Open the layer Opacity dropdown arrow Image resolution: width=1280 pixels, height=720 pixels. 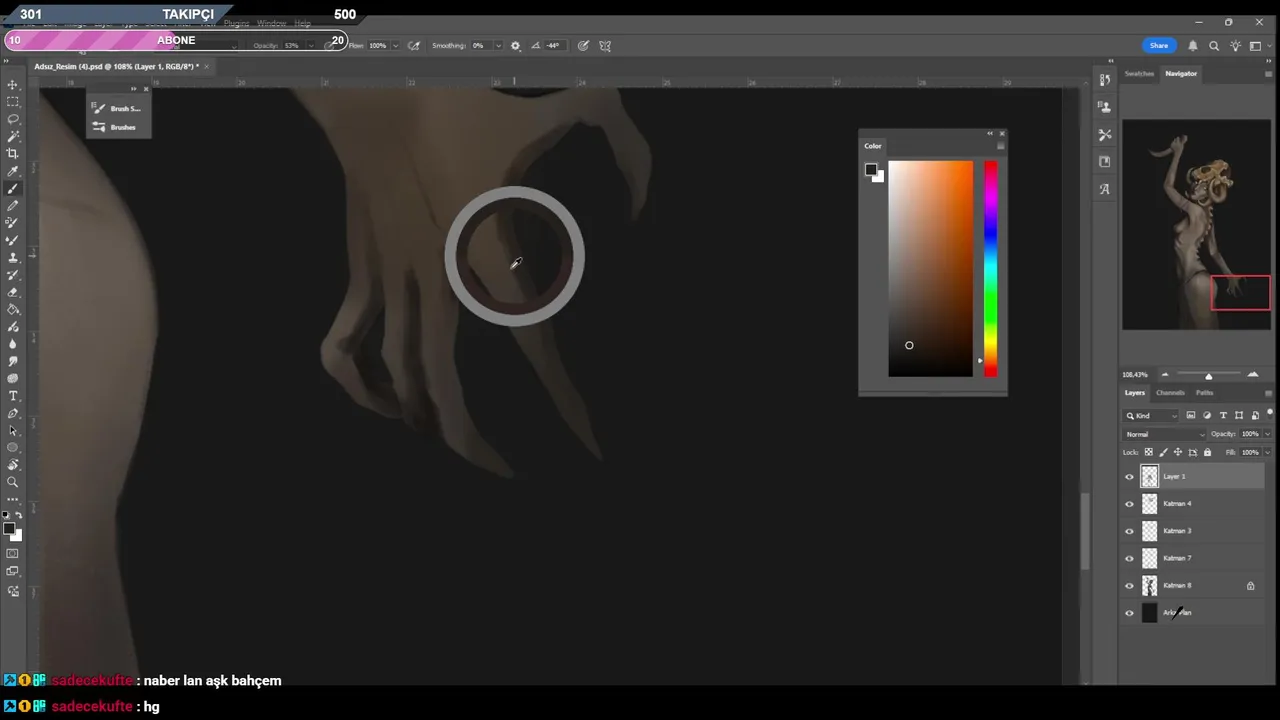pos(1267,434)
